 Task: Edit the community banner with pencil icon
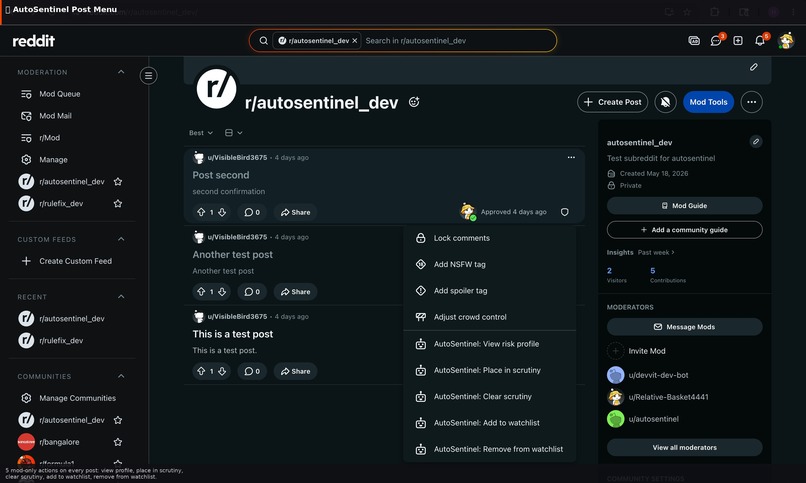pos(753,67)
